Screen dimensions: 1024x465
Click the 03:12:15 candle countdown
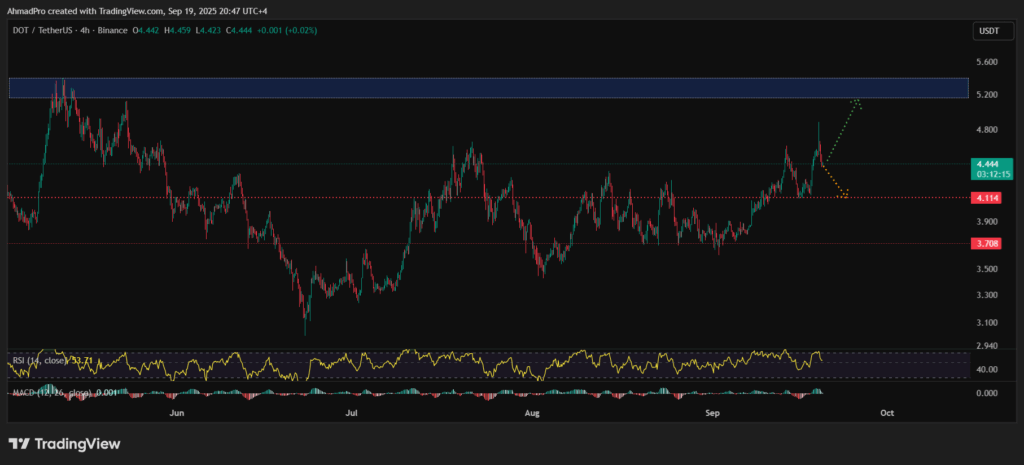992,174
